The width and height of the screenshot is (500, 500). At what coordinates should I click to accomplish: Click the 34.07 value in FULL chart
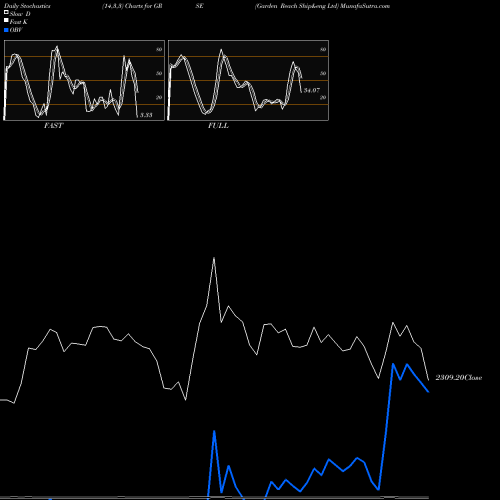tap(312, 90)
